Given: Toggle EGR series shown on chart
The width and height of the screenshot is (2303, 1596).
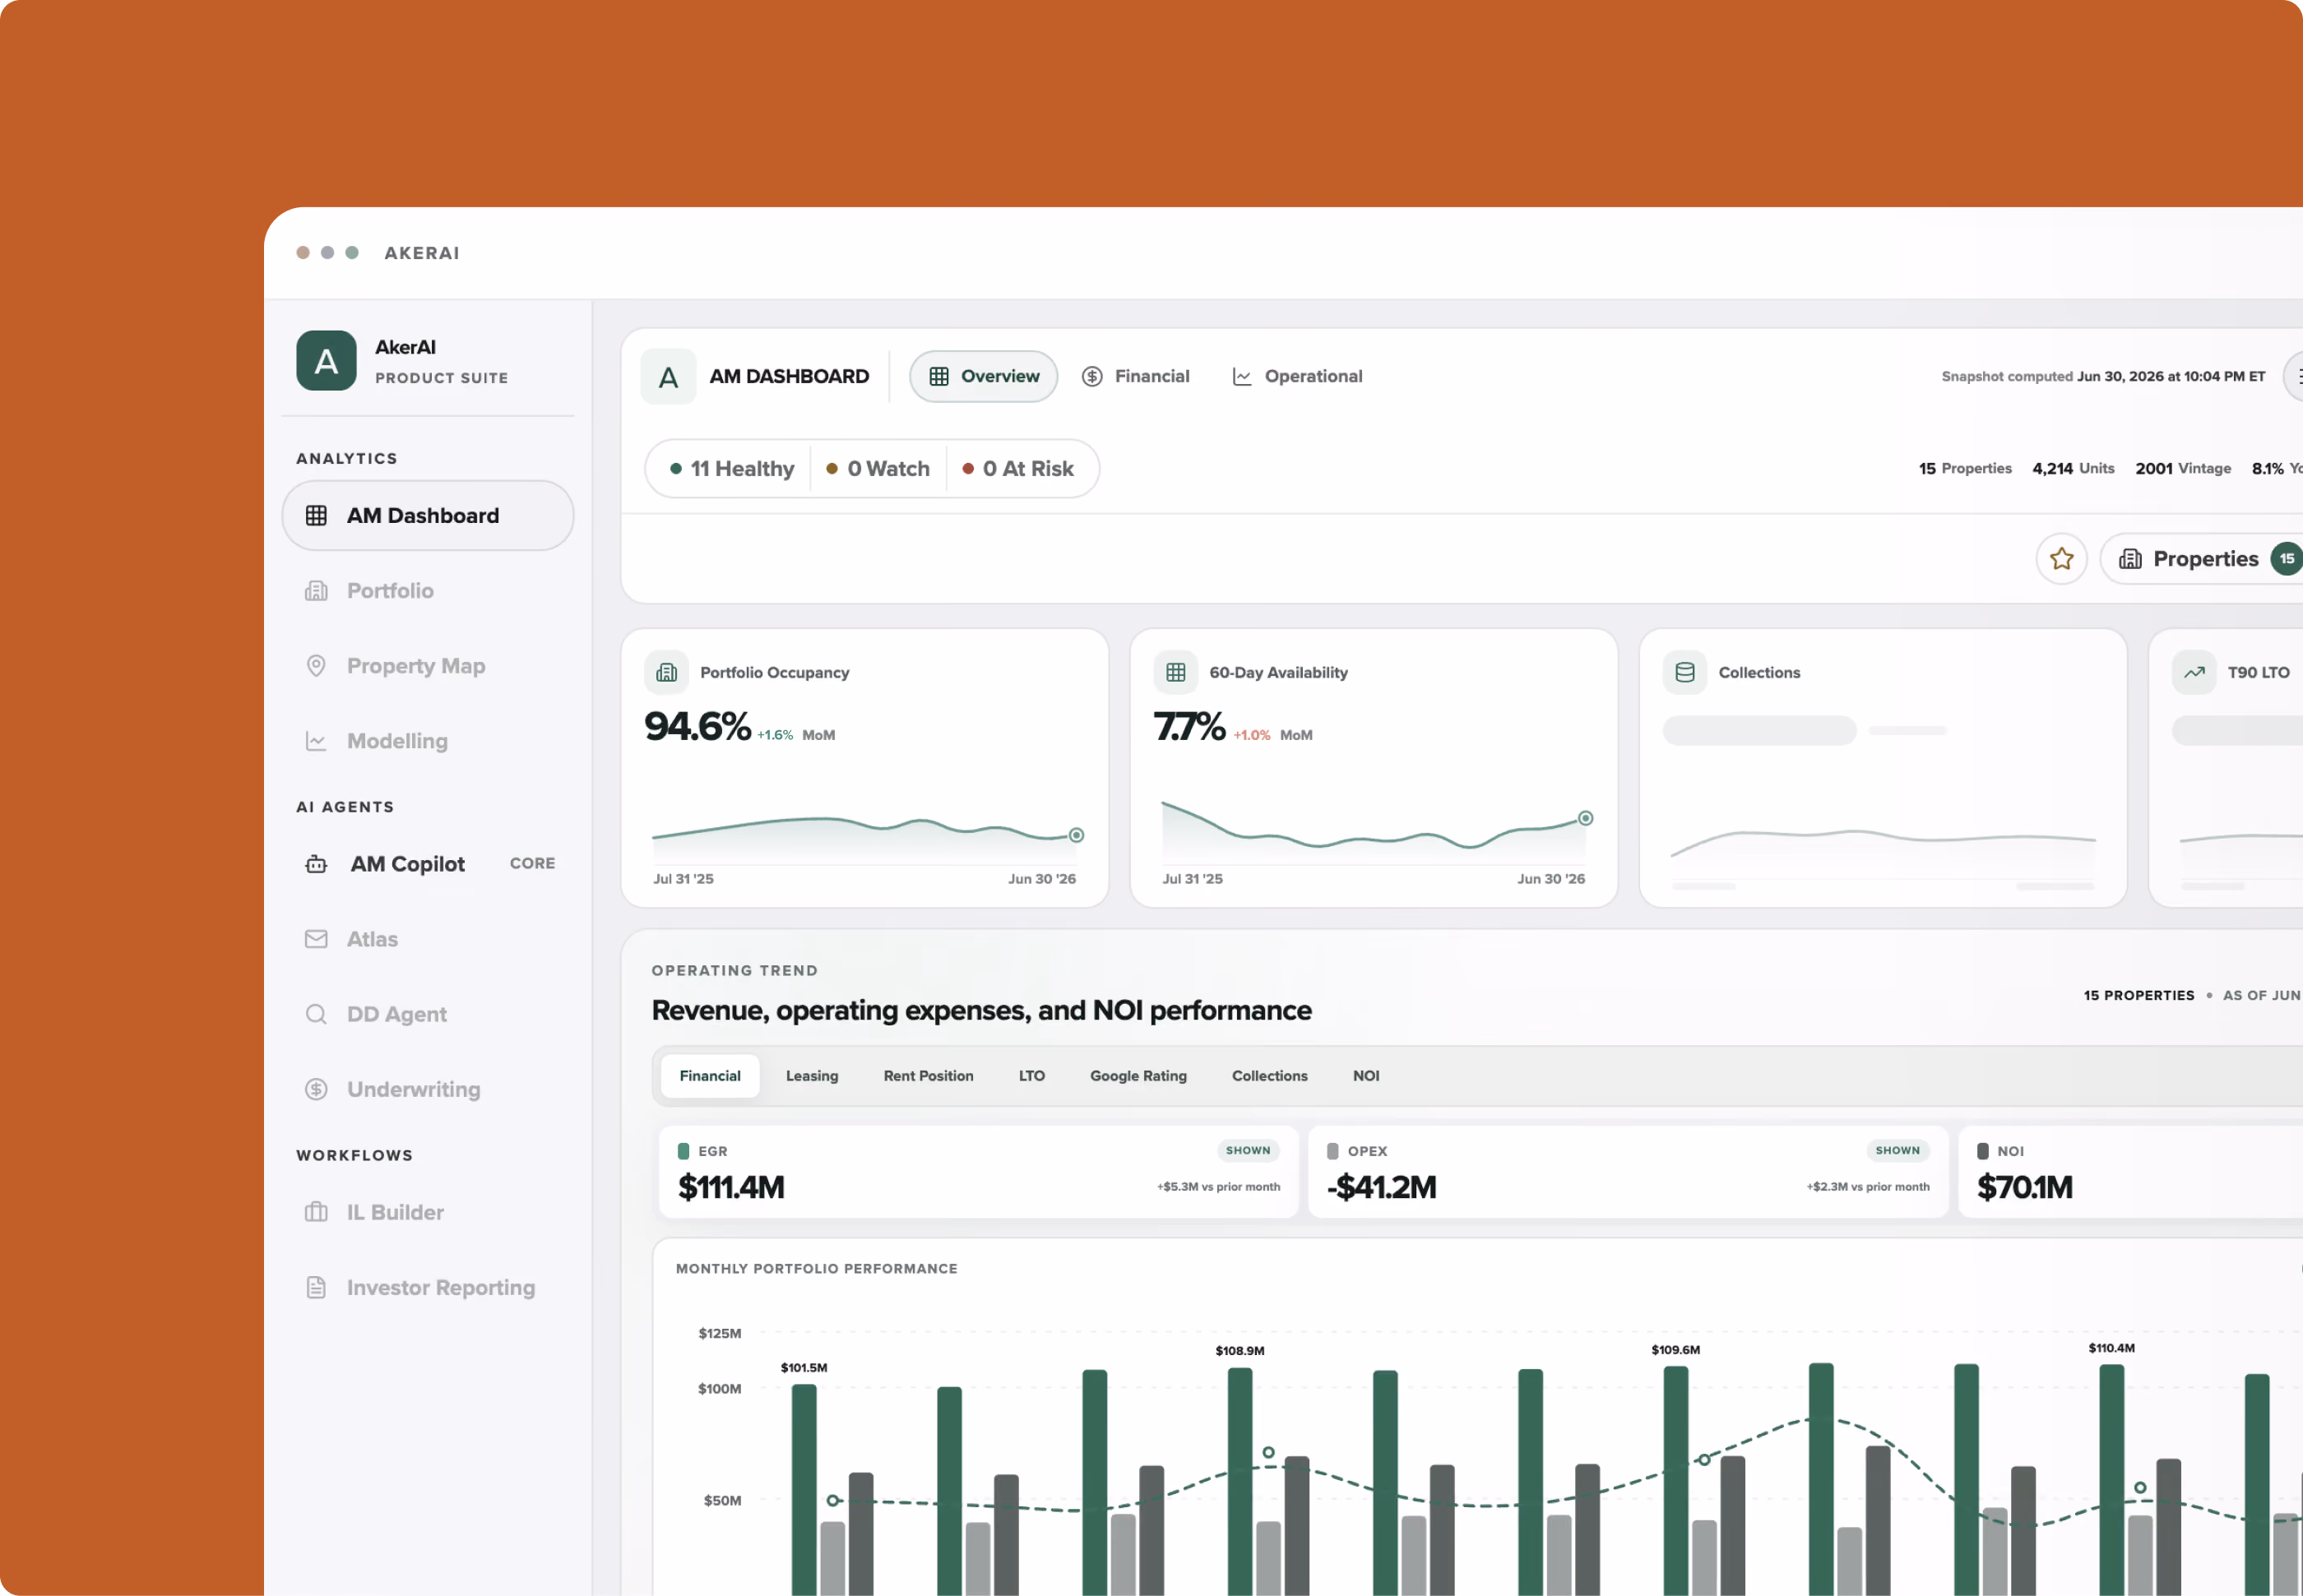Looking at the screenshot, I should [1247, 1151].
